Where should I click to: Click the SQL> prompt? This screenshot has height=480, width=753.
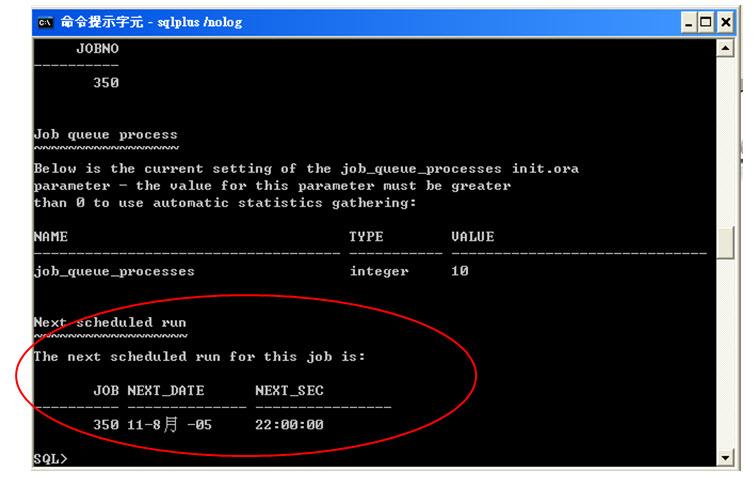pyautogui.click(x=50, y=459)
